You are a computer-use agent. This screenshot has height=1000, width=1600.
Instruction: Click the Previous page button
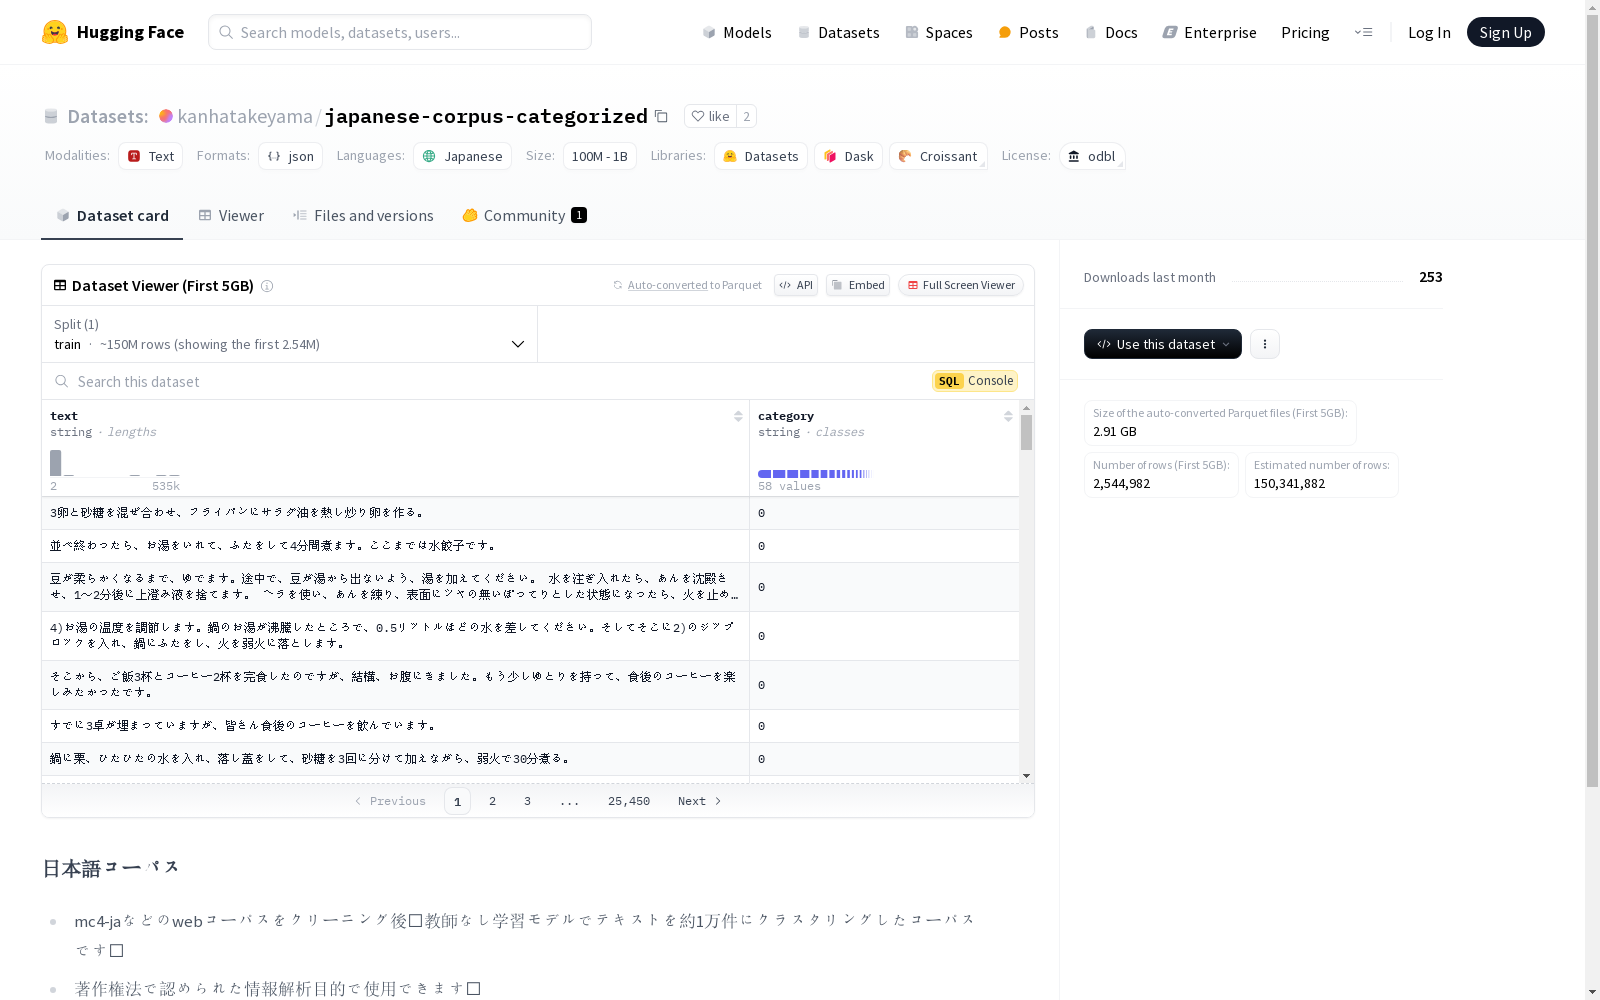click(x=390, y=801)
